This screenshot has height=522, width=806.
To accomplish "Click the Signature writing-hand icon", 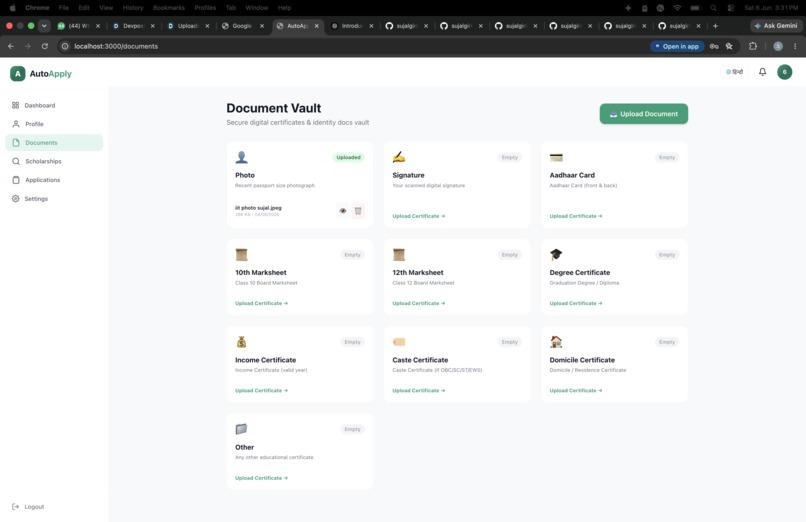I will (399, 157).
